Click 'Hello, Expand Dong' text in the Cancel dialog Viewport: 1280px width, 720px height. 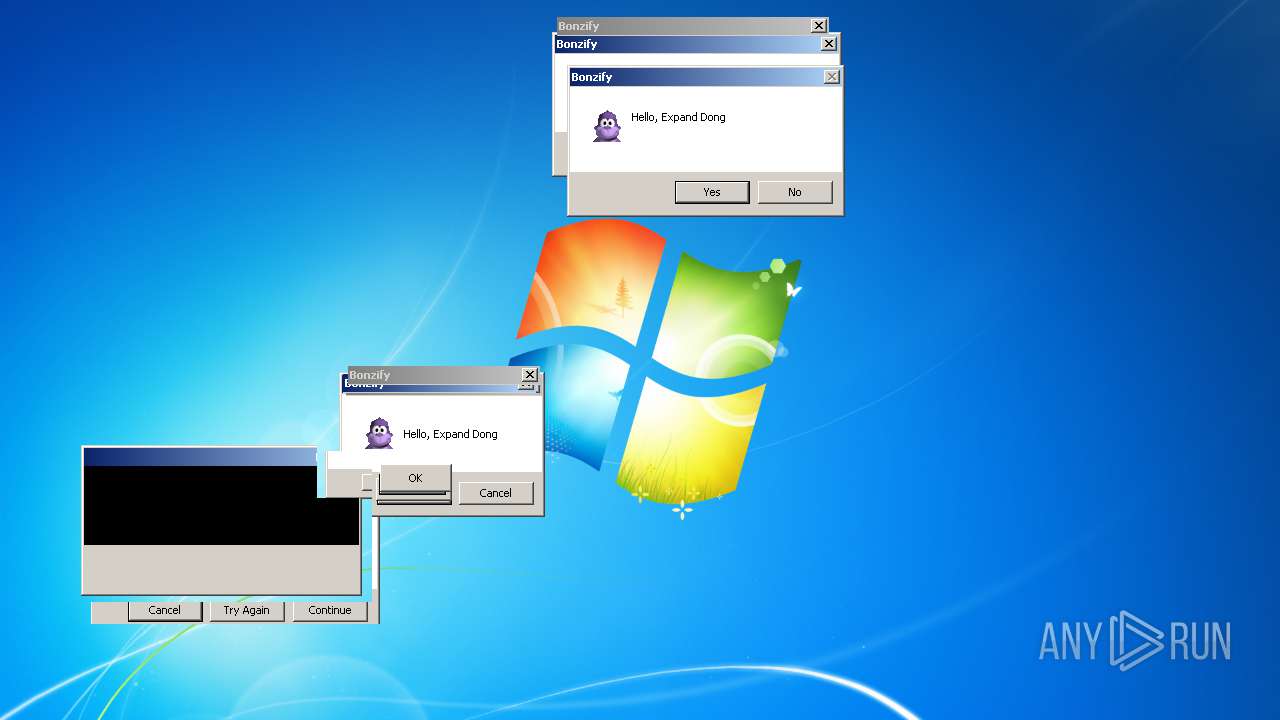[x=450, y=434]
